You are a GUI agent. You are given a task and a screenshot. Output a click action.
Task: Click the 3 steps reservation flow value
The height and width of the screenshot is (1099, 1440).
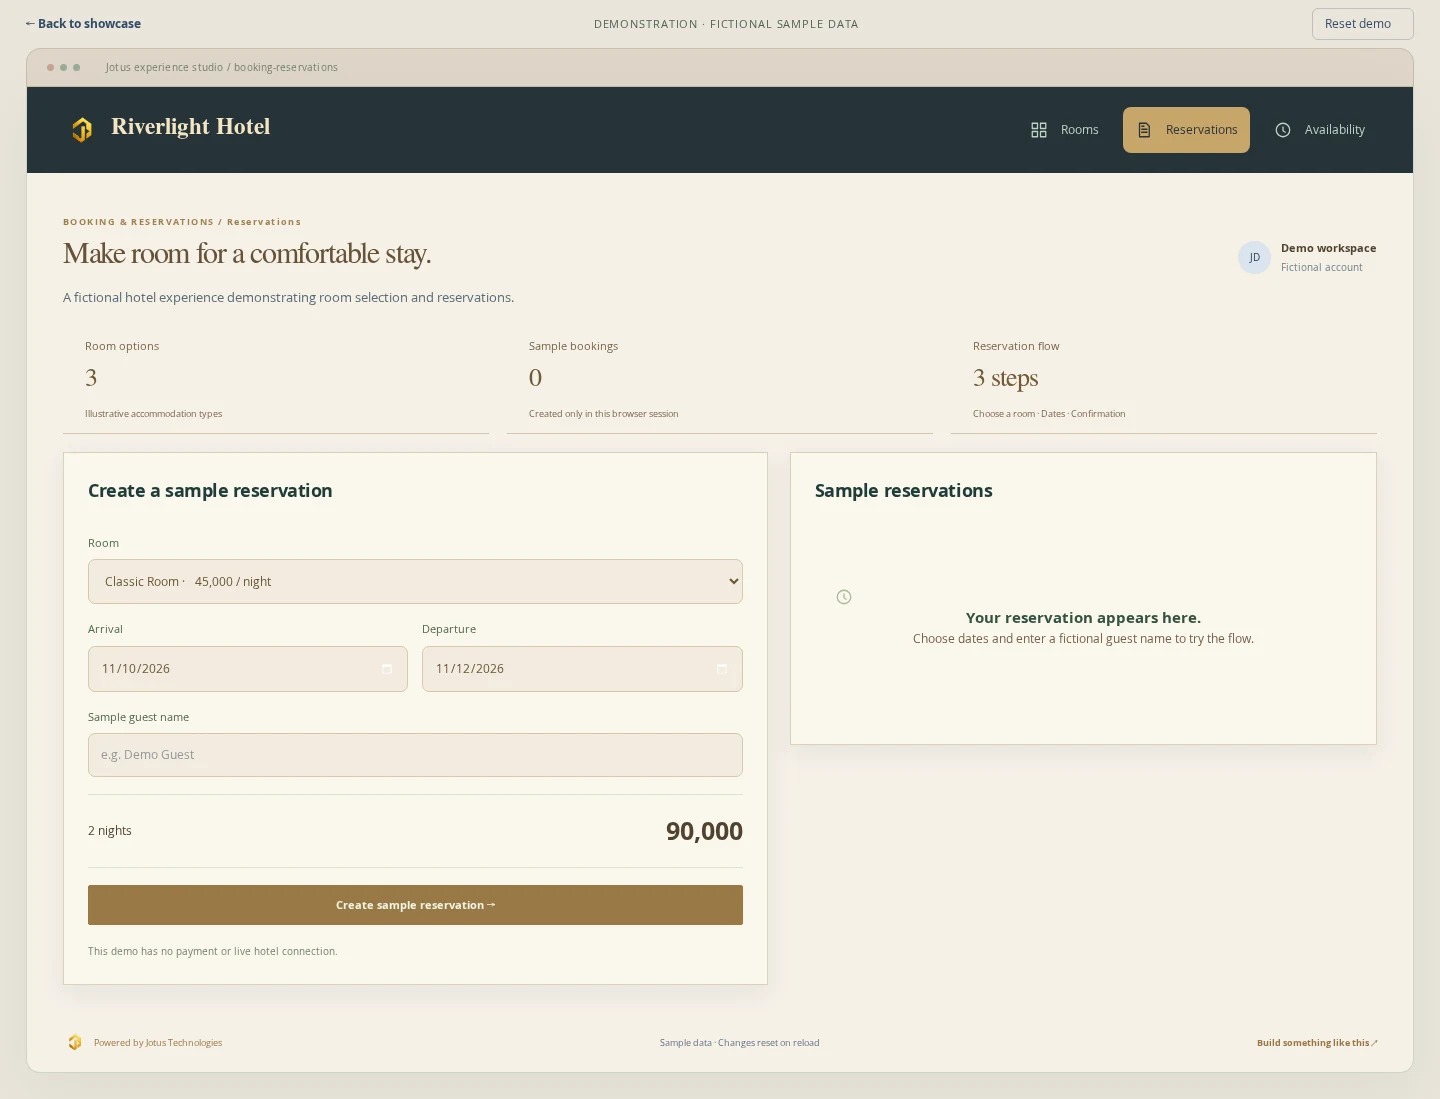pyautogui.click(x=1006, y=378)
